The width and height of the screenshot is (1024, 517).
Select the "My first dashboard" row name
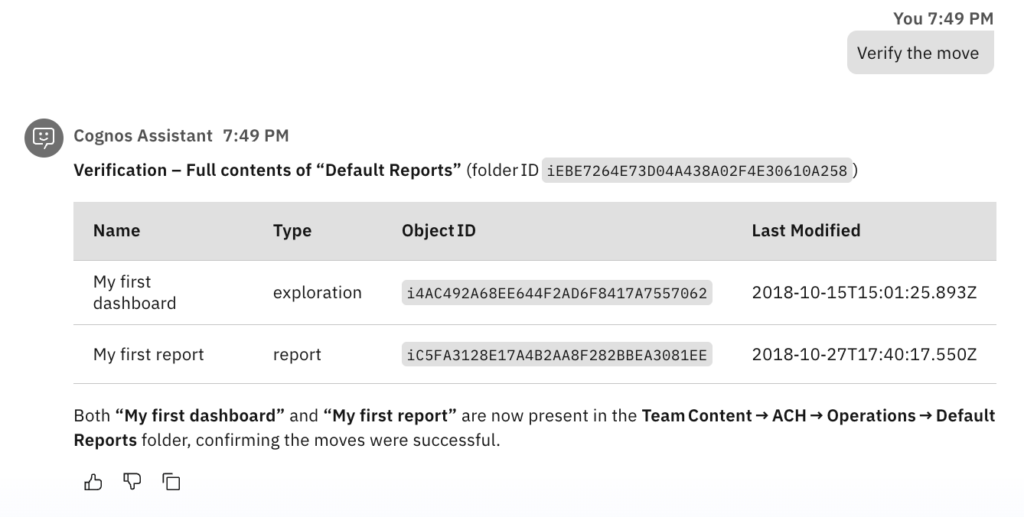point(134,292)
